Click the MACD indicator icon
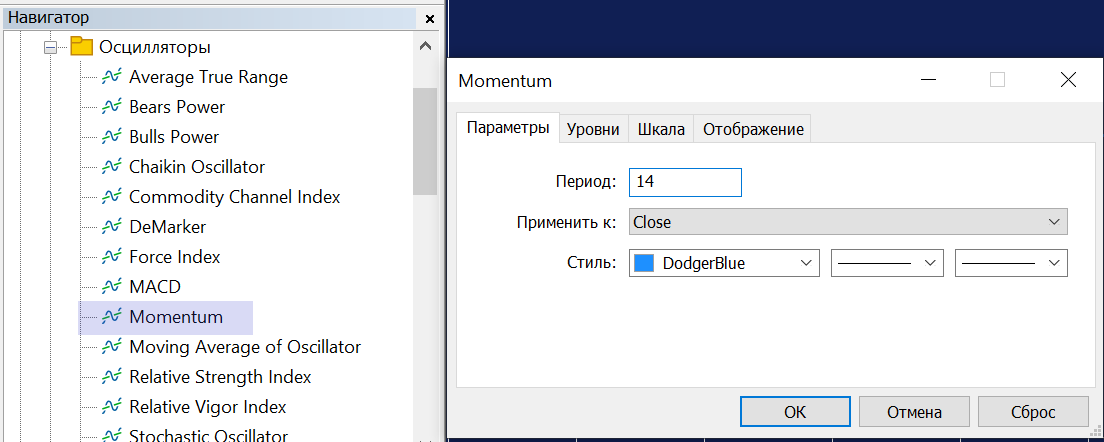Image resolution: width=1104 pixels, height=442 pixels. point(111,287)
